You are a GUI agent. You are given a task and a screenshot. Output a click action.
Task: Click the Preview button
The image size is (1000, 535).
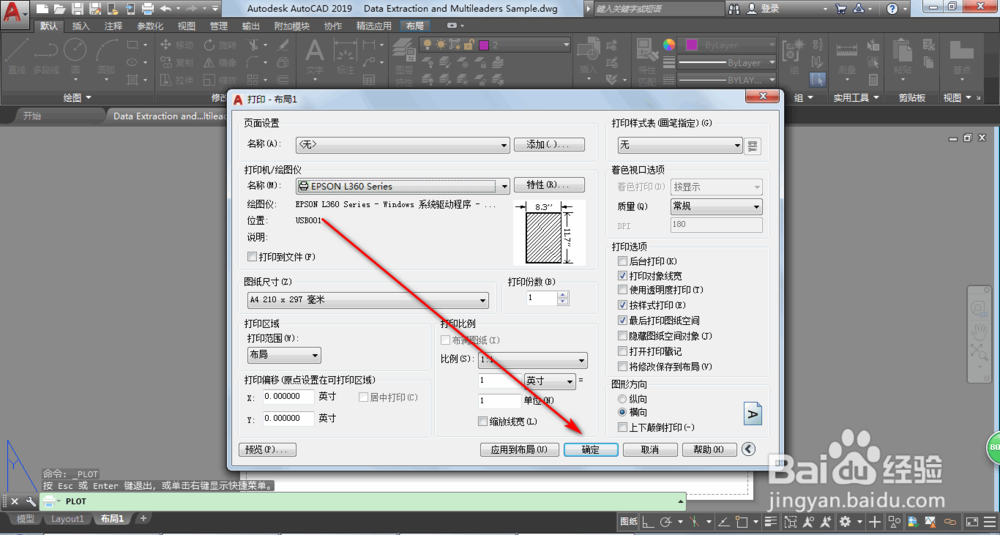pyautogui.click(x=267, y=450)
